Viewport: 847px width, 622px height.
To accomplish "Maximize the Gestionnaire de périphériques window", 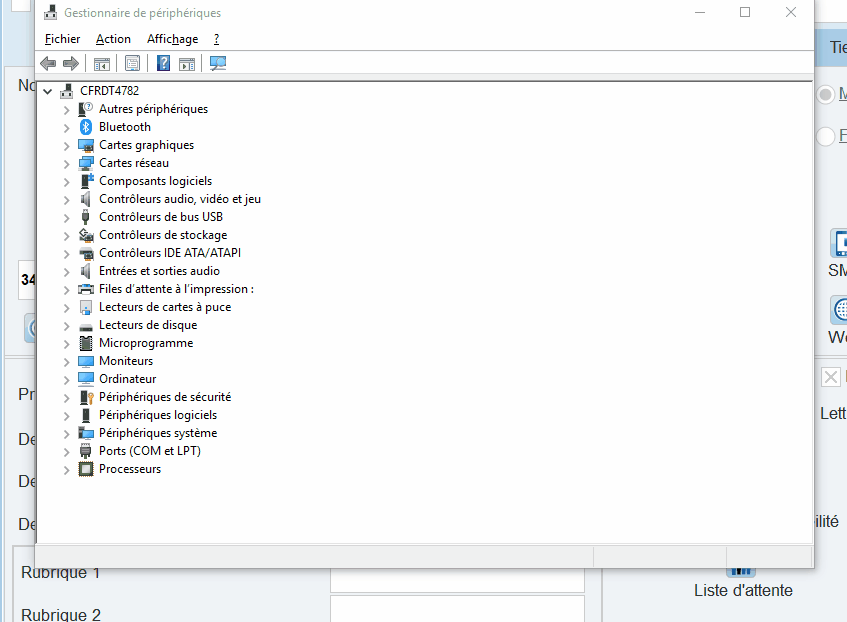I will coord(745,12).
